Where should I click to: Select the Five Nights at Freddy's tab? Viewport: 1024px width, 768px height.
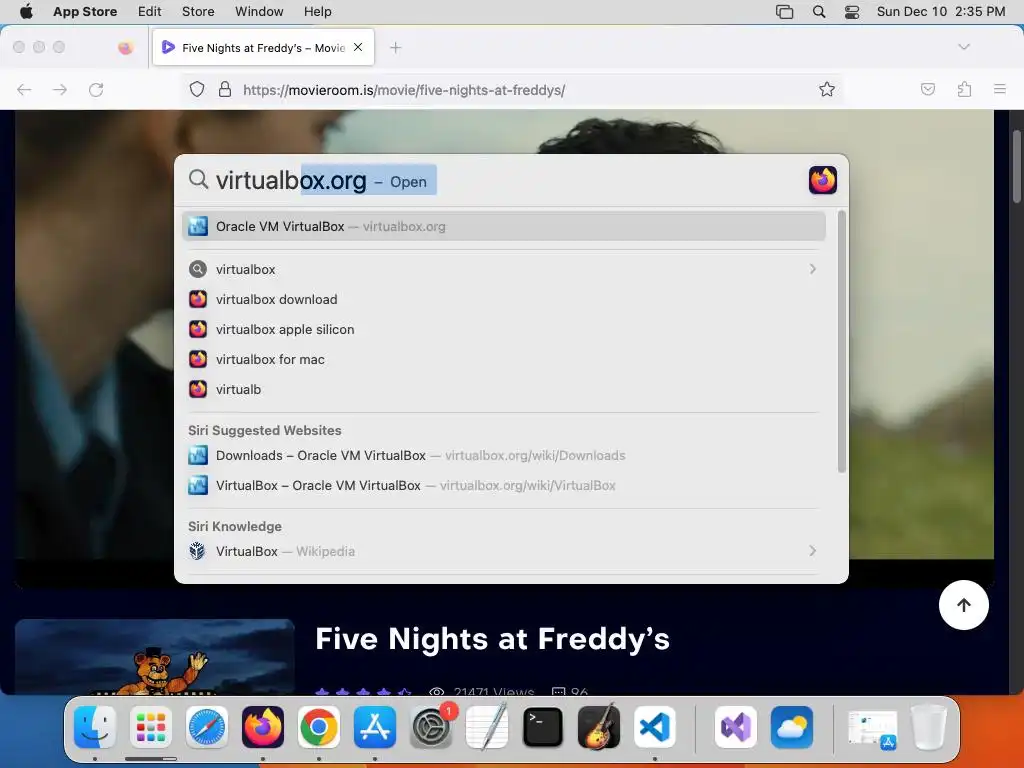(263, 48)
